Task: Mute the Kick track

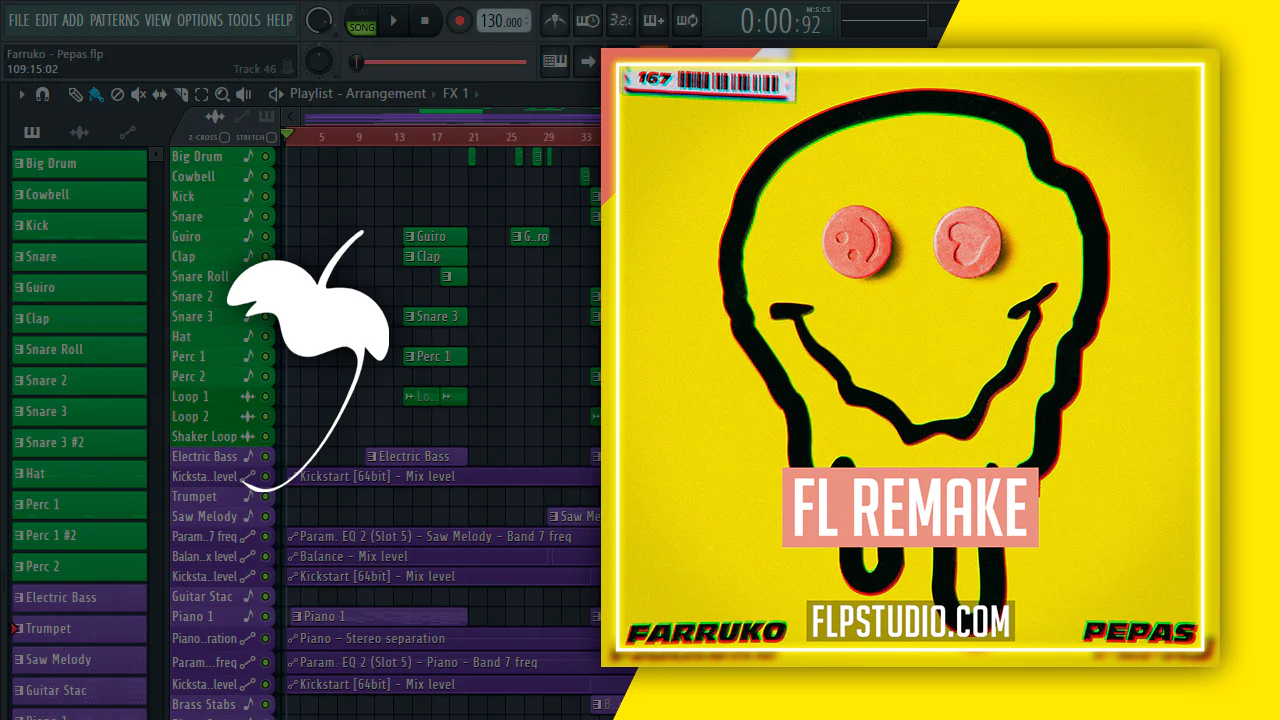Action: [265, 197]
